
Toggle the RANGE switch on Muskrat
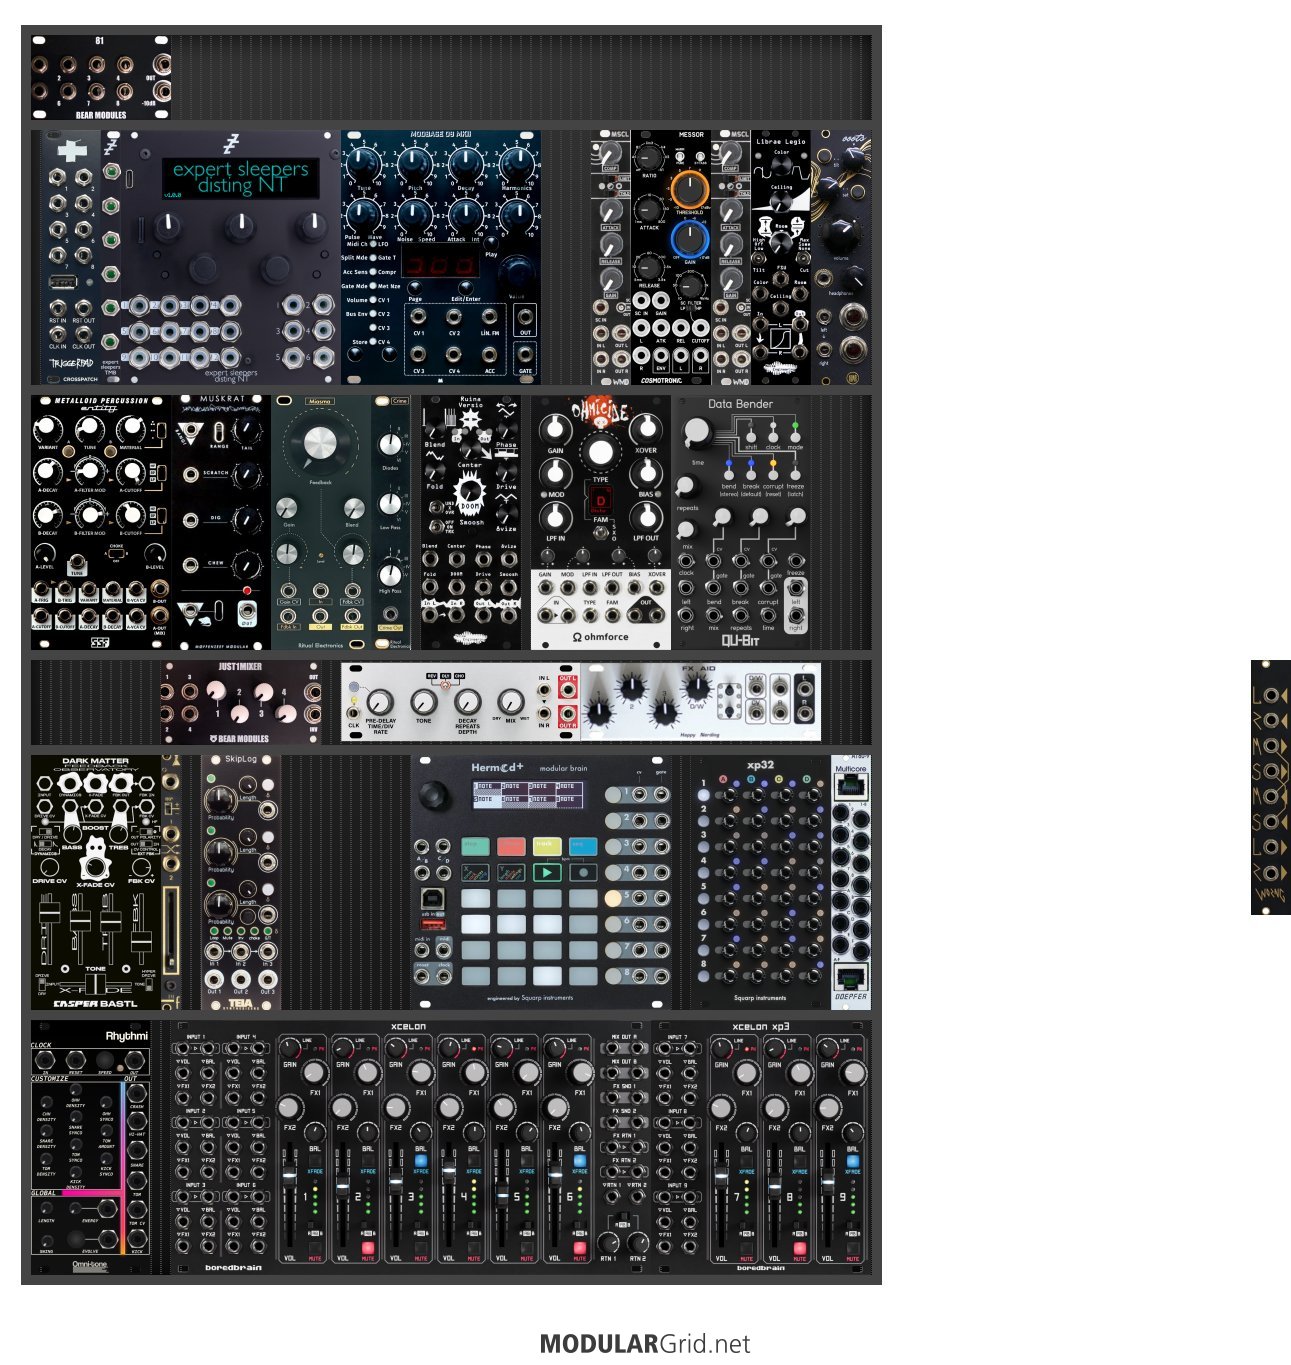point(218,432)
